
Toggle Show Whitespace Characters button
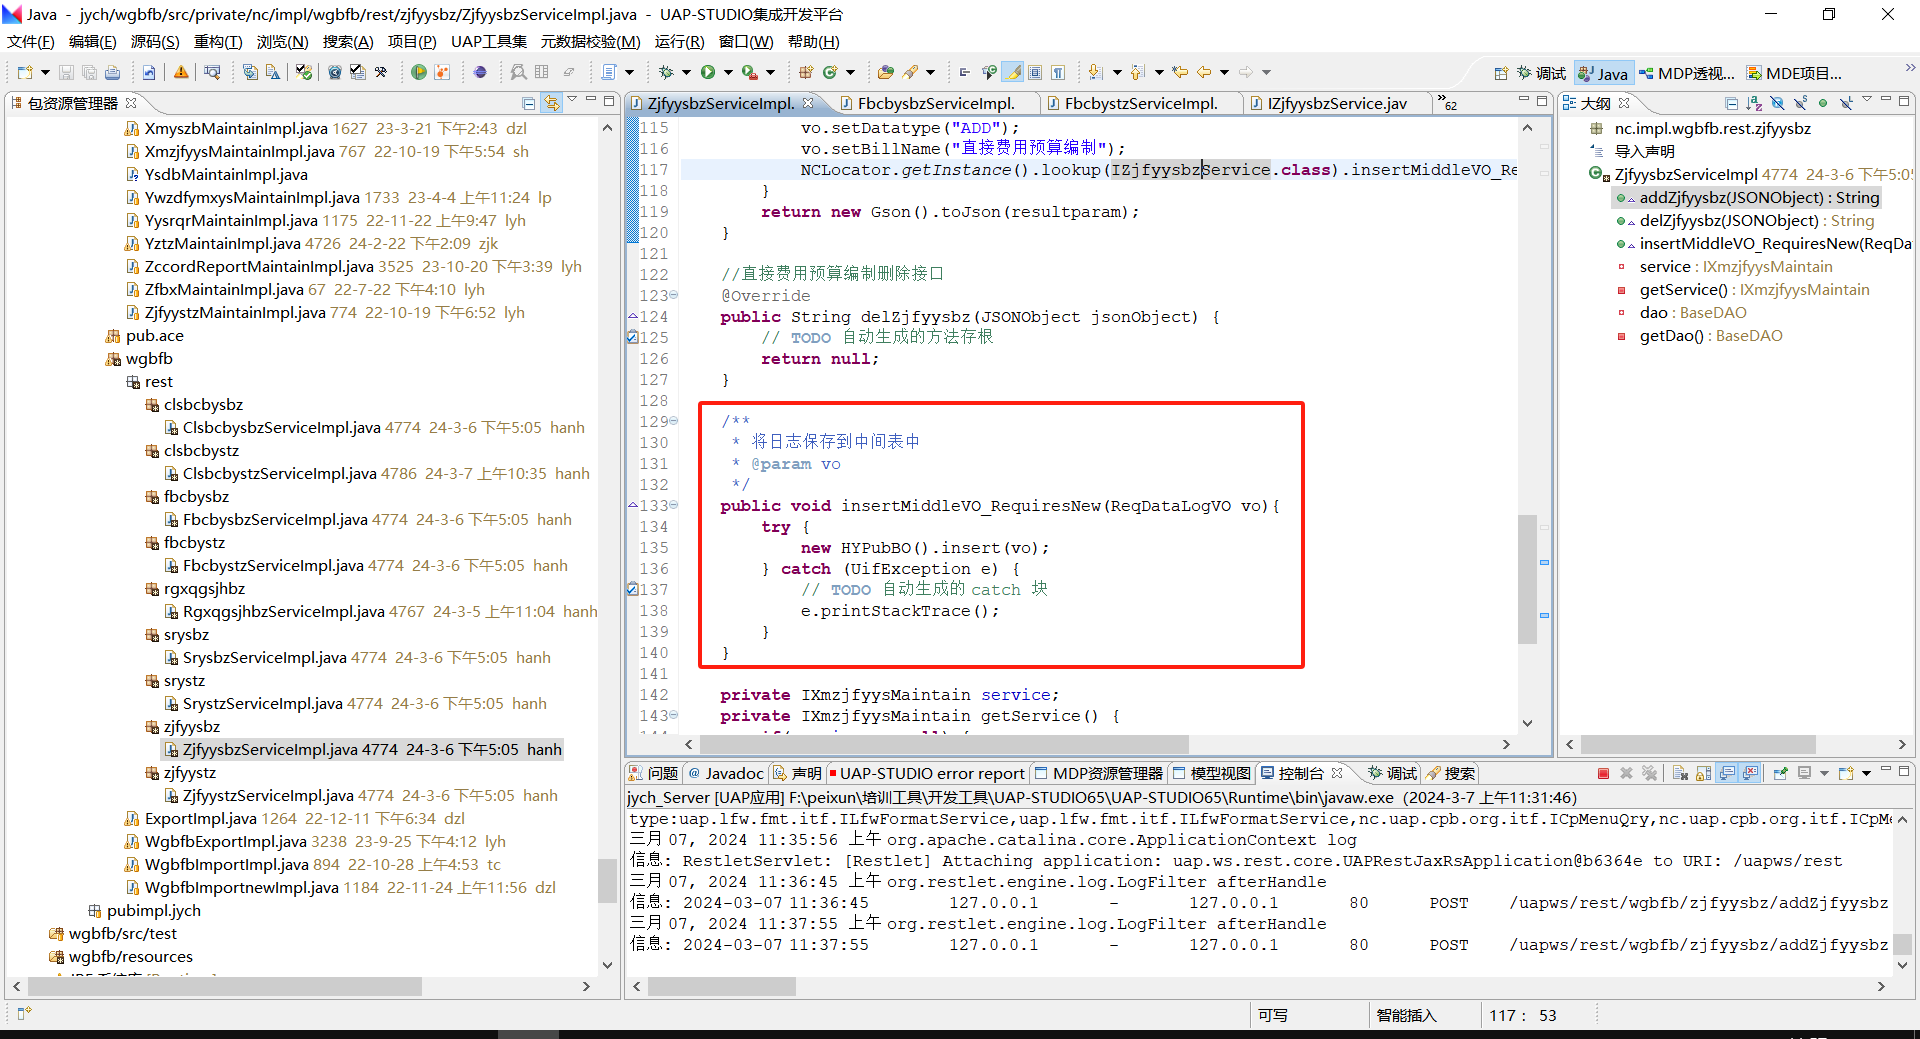coord(1058,72)
